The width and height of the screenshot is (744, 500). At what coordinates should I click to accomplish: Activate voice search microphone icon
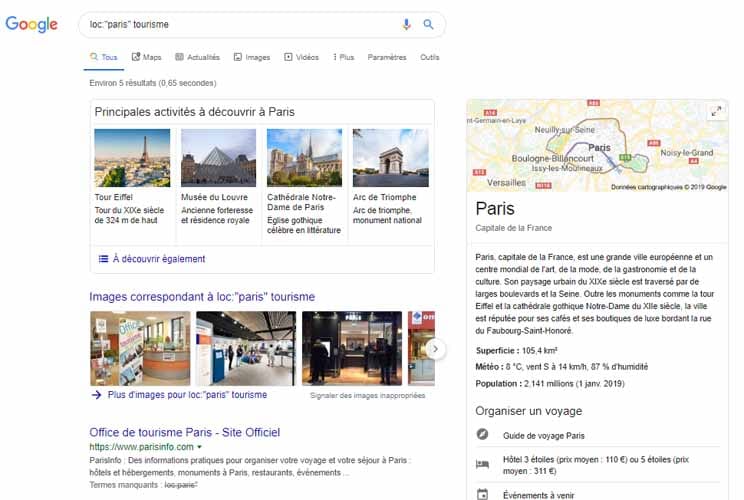(x=406, y=24)
